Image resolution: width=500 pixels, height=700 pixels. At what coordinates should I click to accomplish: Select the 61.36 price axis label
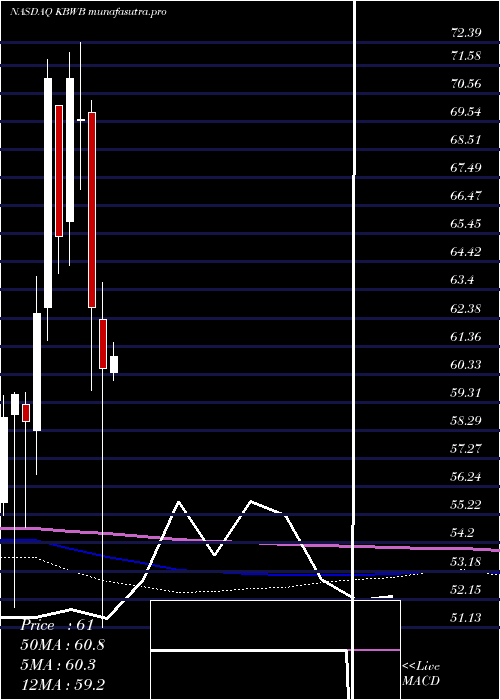466,336
